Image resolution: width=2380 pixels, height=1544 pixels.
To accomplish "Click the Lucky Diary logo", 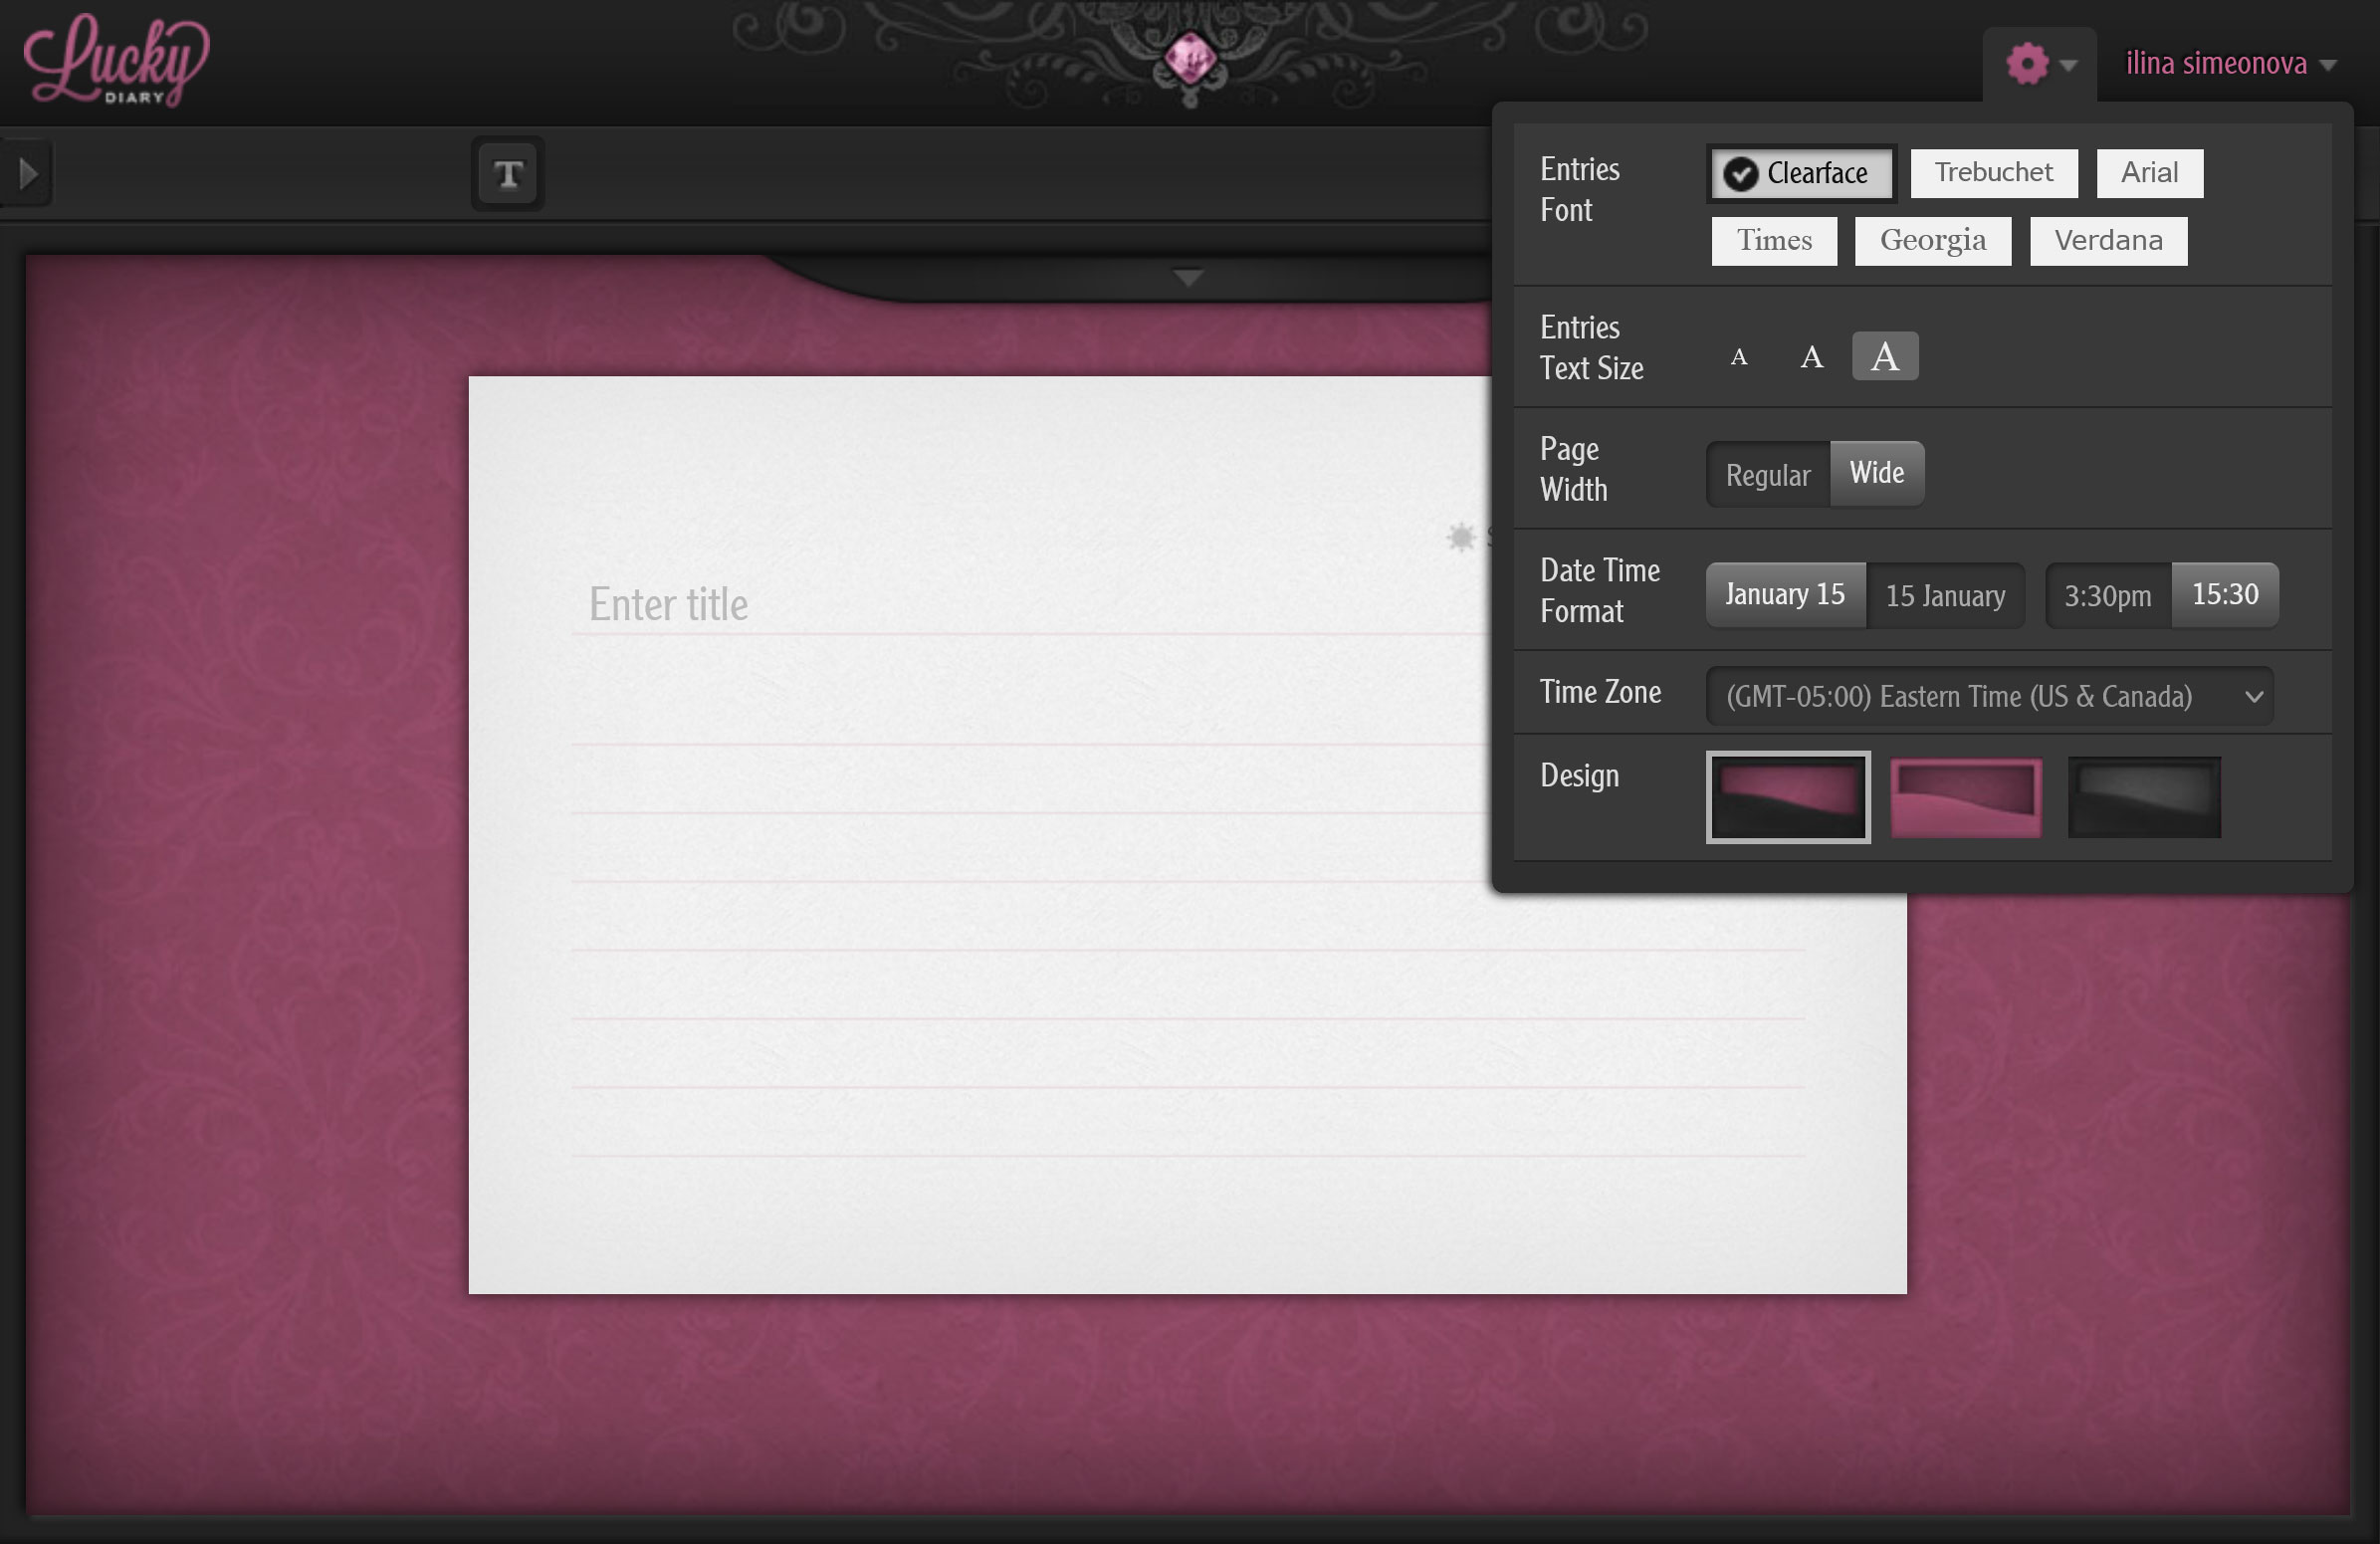I will coord(116,62).
